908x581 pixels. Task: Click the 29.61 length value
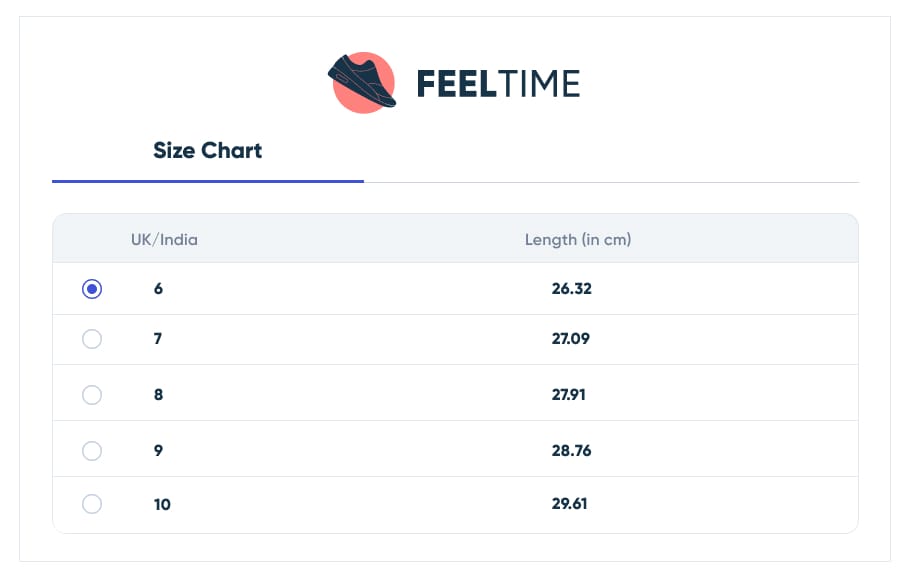point(569,504)
